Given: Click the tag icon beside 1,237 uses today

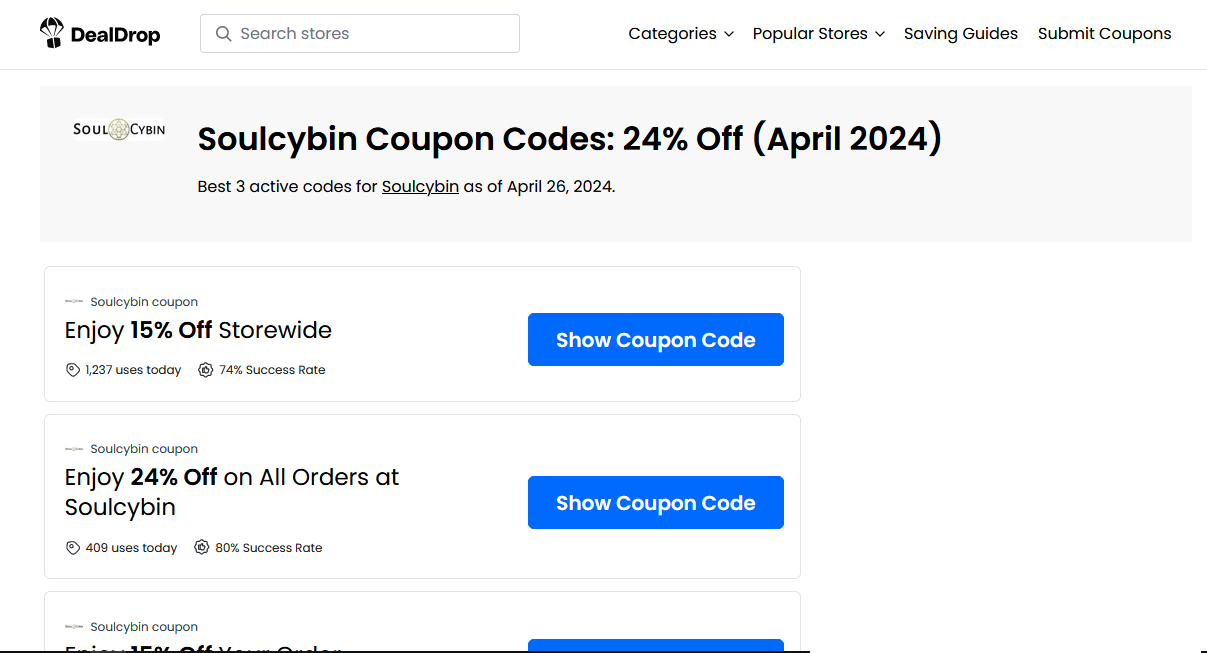Looking at the screenshot, I should 72,370.
